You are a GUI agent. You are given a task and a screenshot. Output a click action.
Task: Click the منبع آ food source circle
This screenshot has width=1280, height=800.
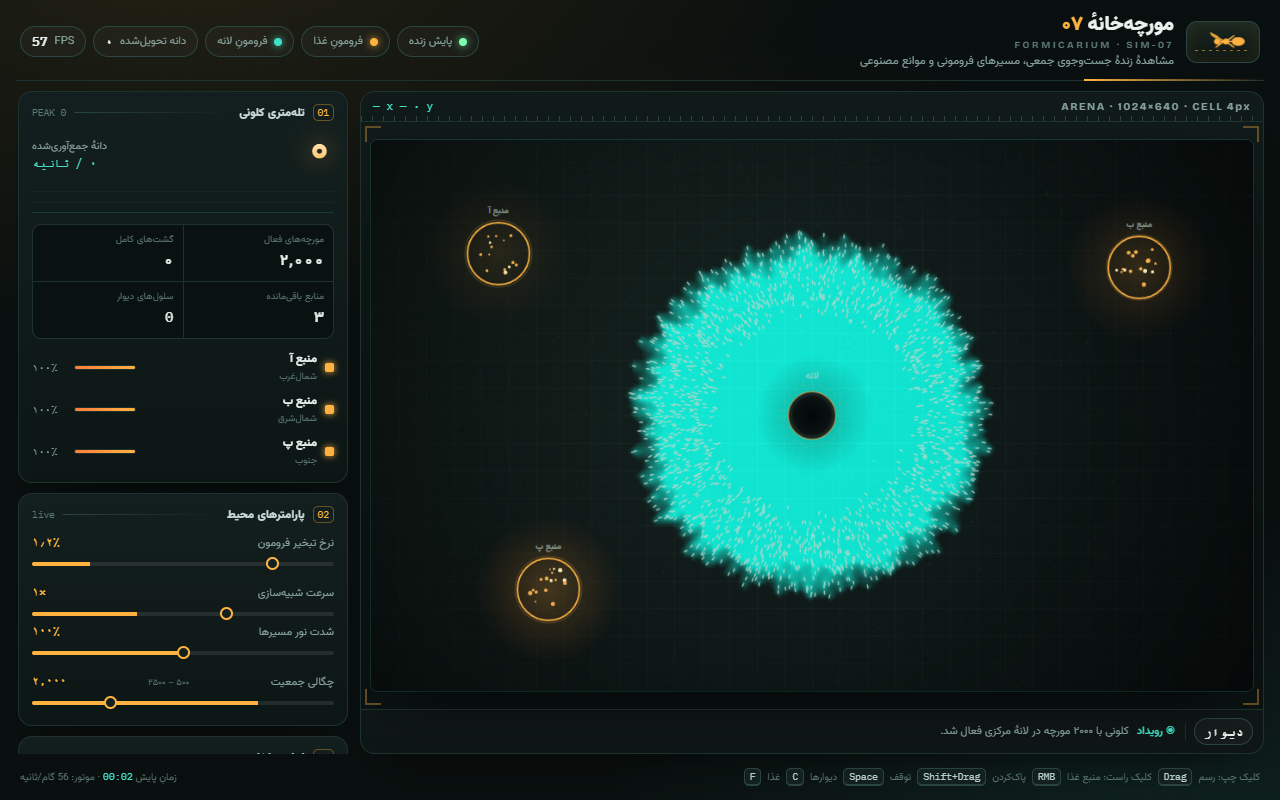click(498, 253)
